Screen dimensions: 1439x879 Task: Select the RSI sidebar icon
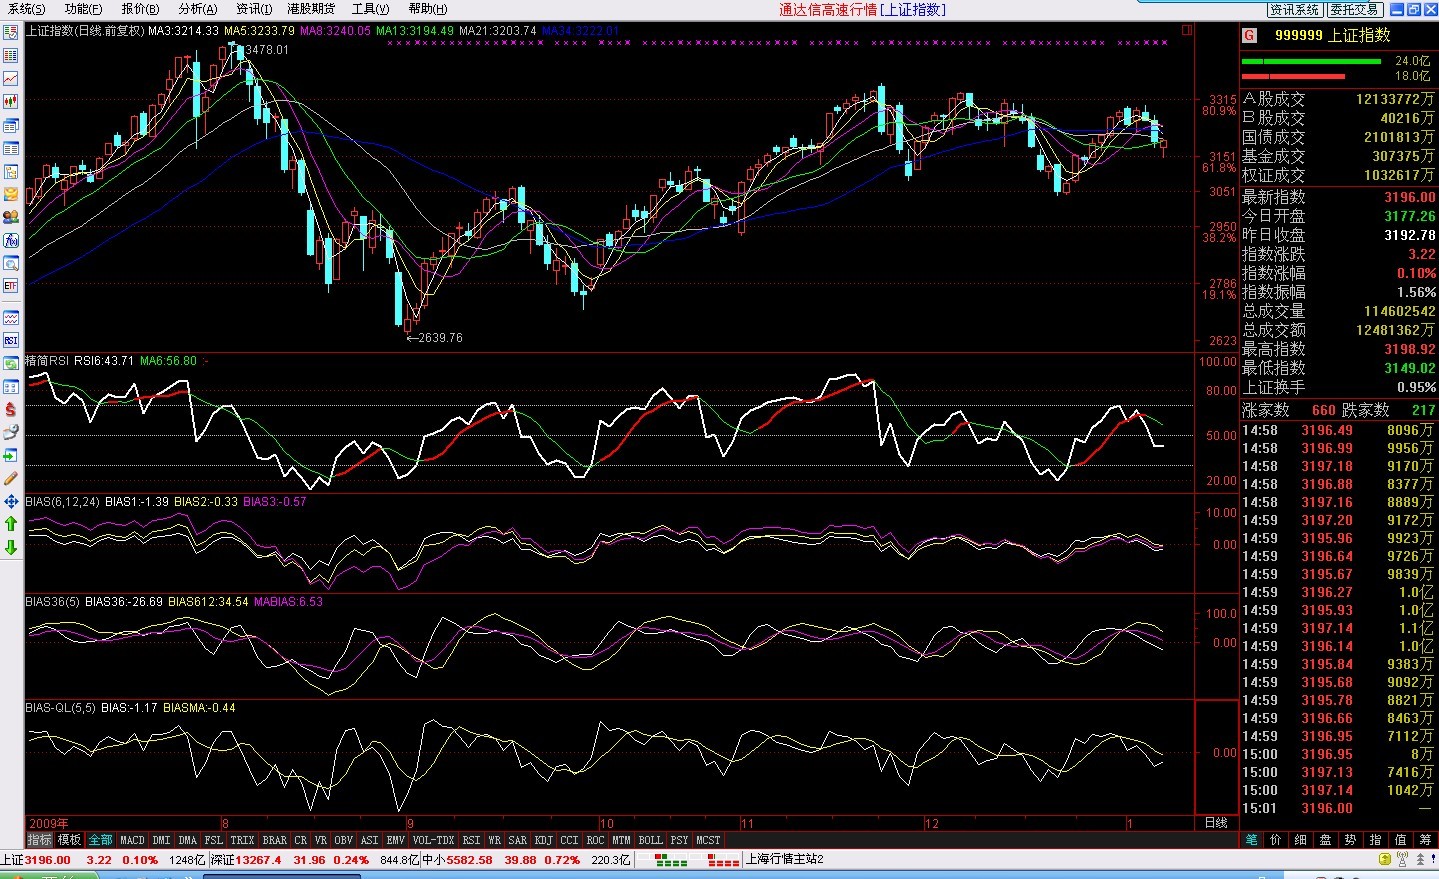click(11, 341)
